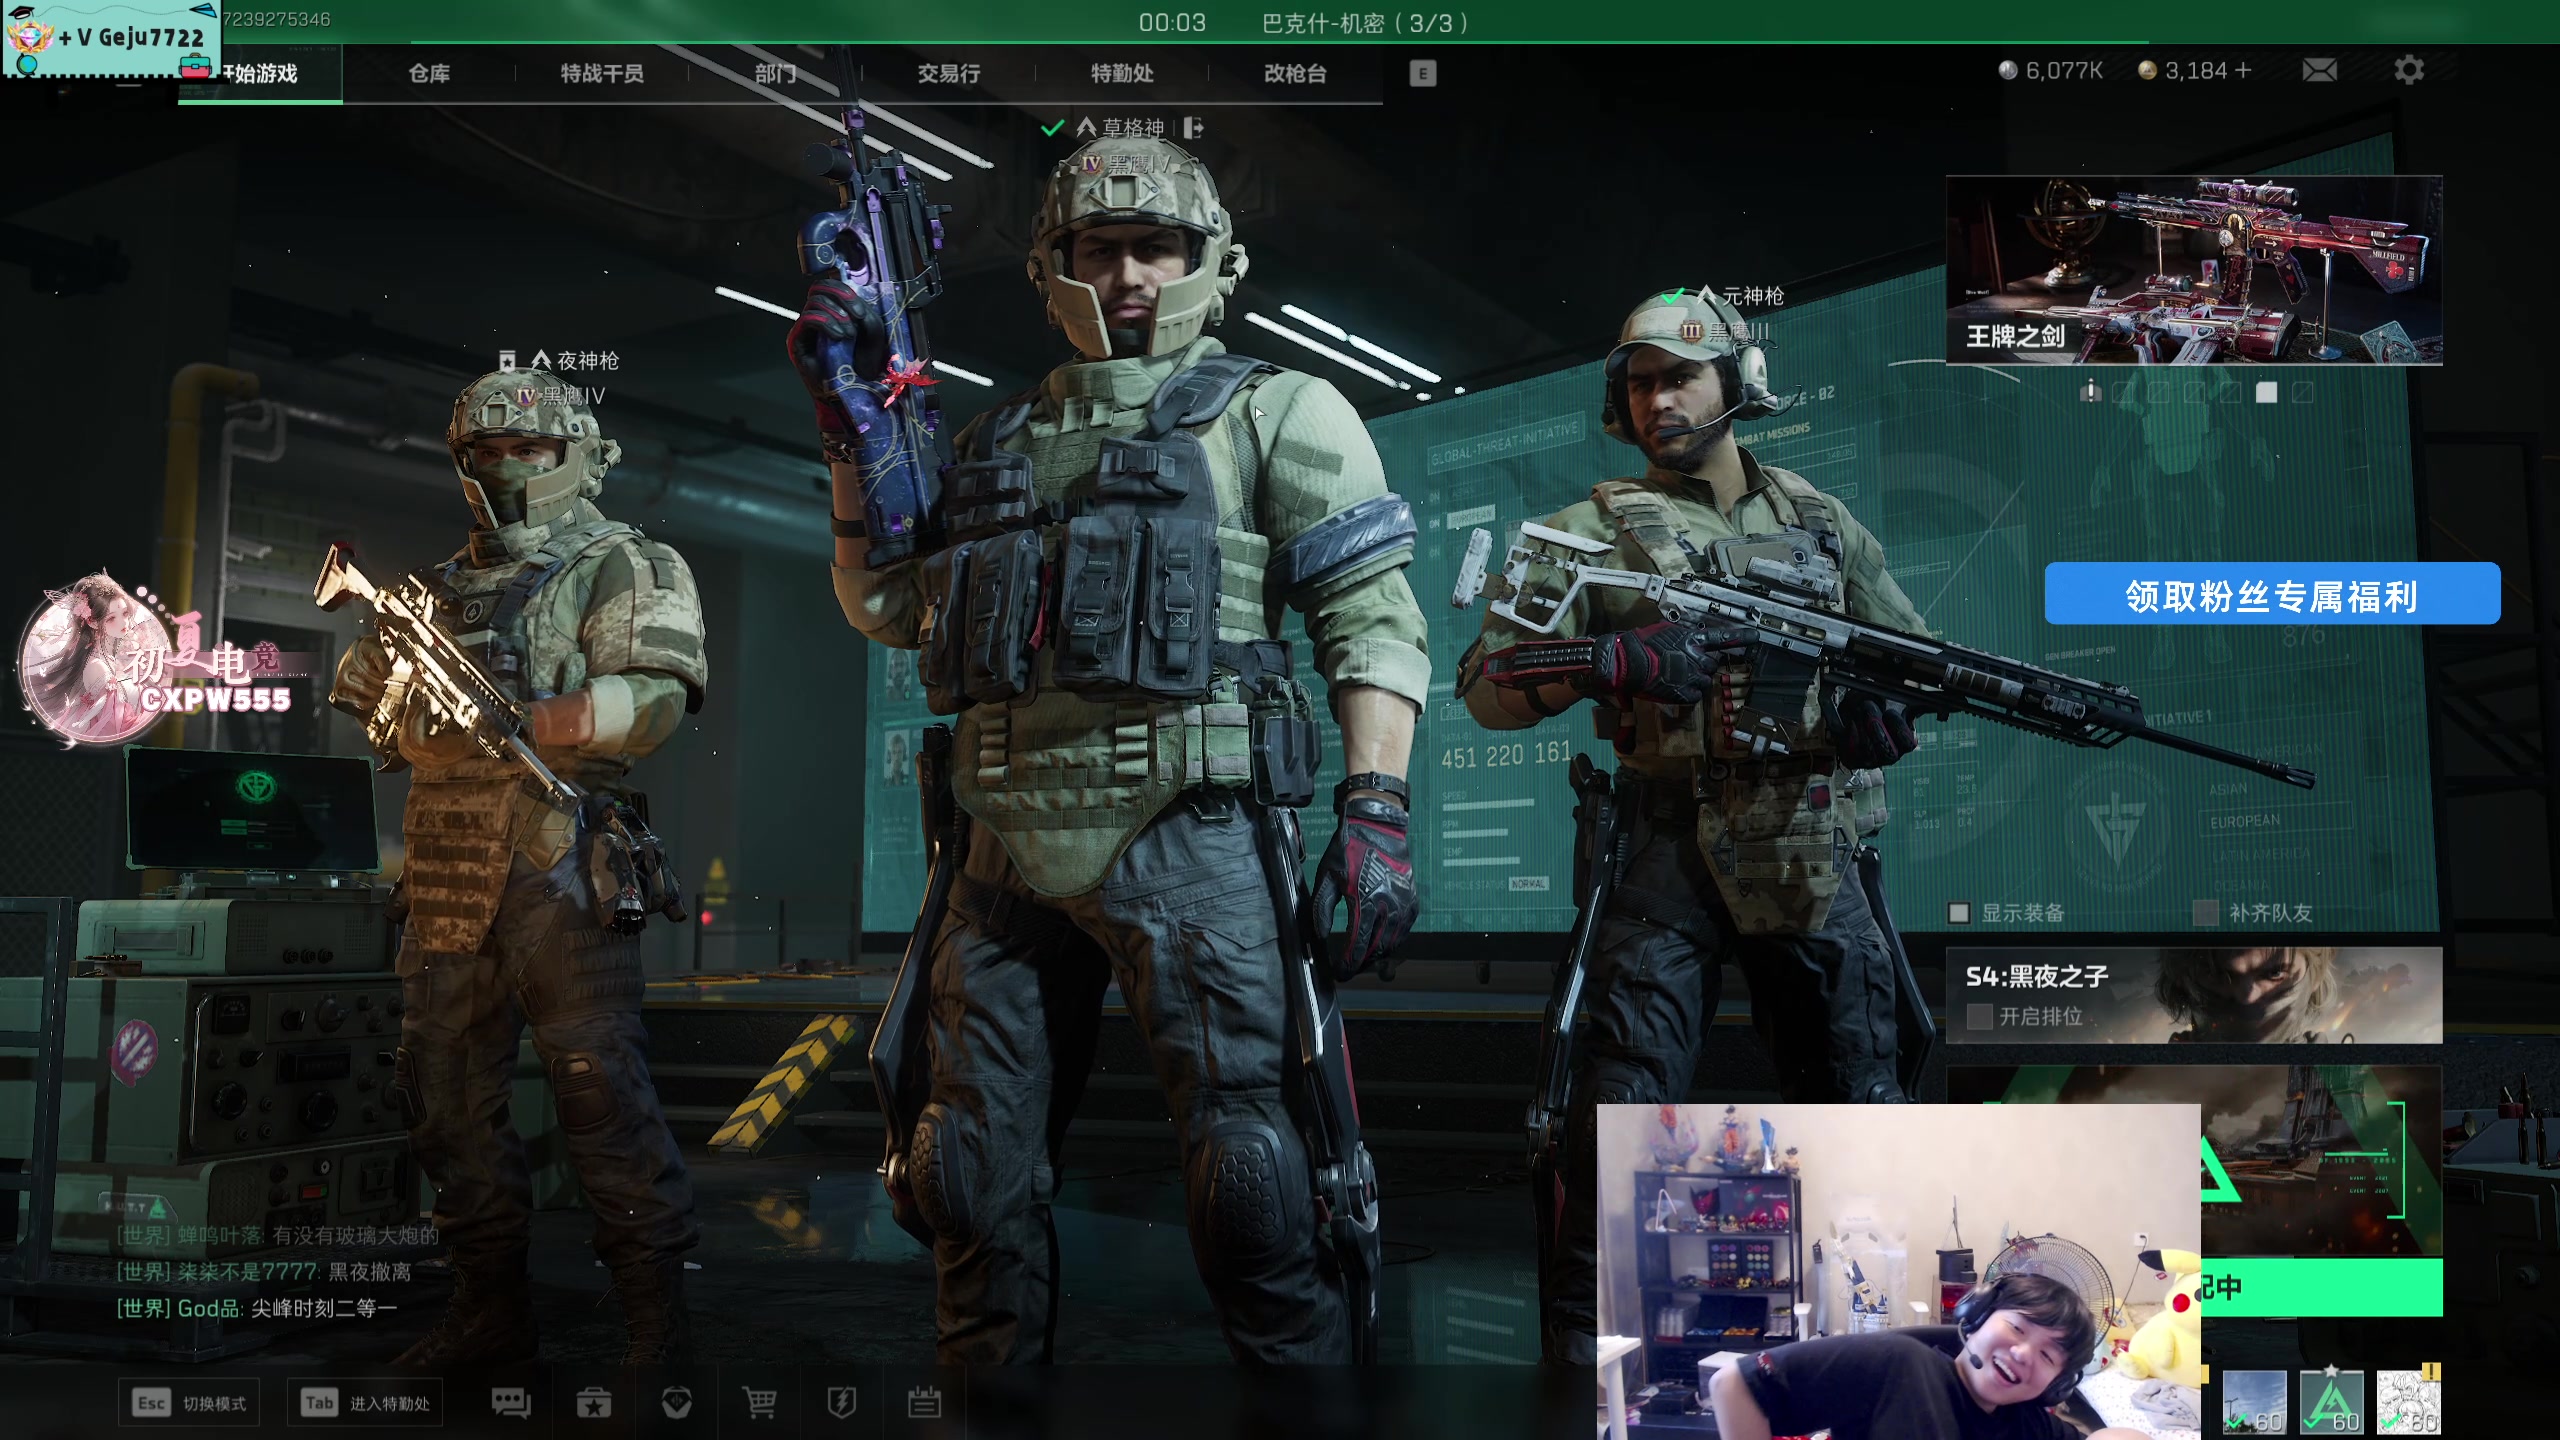This screenshot has width=2560, height=1440.
Task: Switch to the 开始游戏 tab
Action: pos(260,73)
